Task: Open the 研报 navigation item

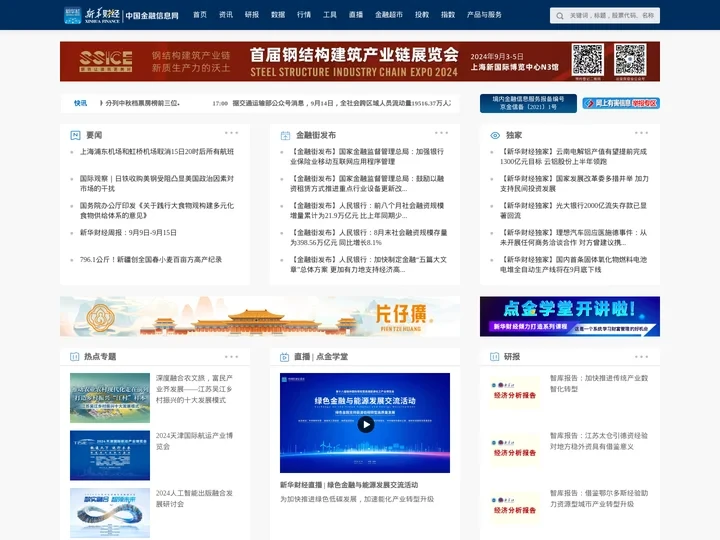Action: [x=252, y=15]
